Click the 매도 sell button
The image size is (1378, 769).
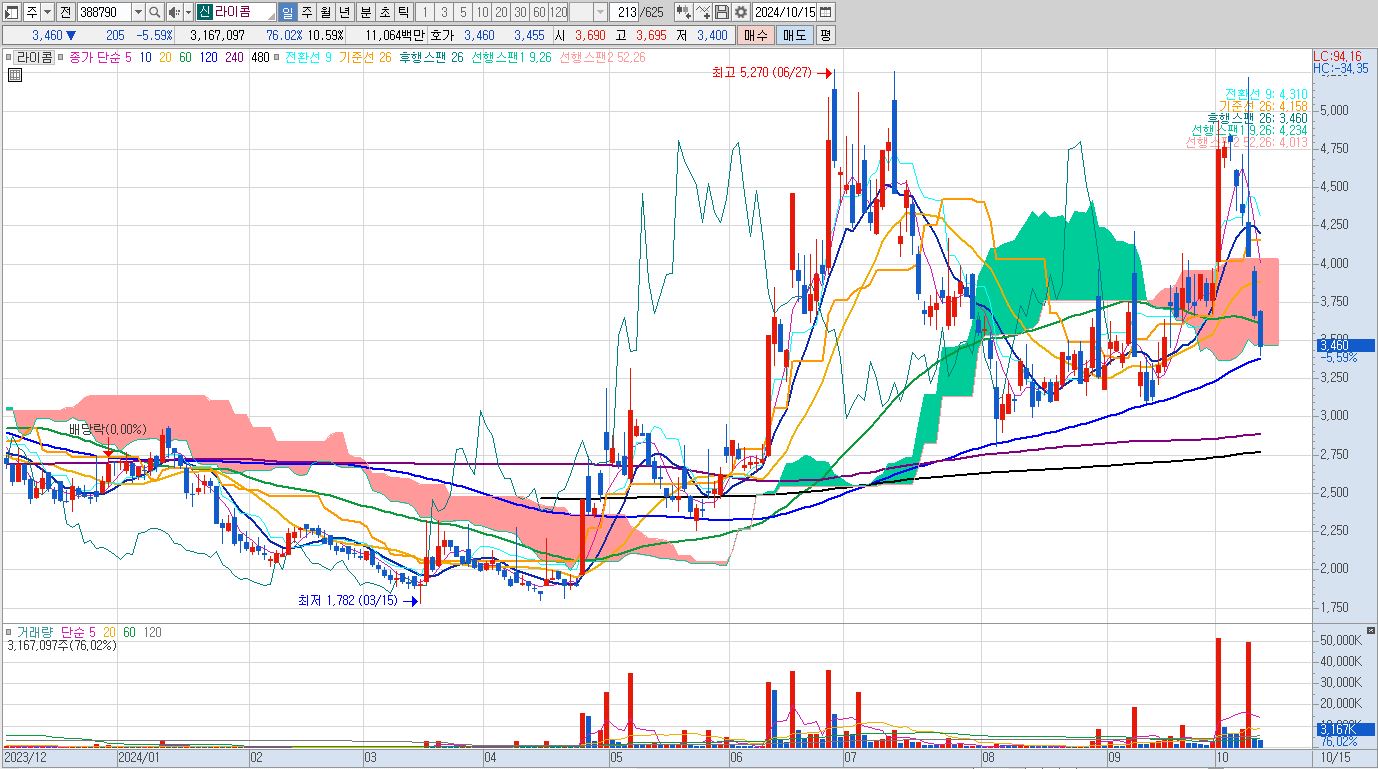(x=794, y=35)
